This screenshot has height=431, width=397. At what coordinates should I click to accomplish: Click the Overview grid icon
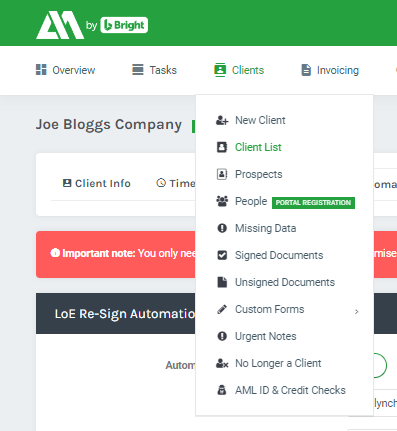41,70
